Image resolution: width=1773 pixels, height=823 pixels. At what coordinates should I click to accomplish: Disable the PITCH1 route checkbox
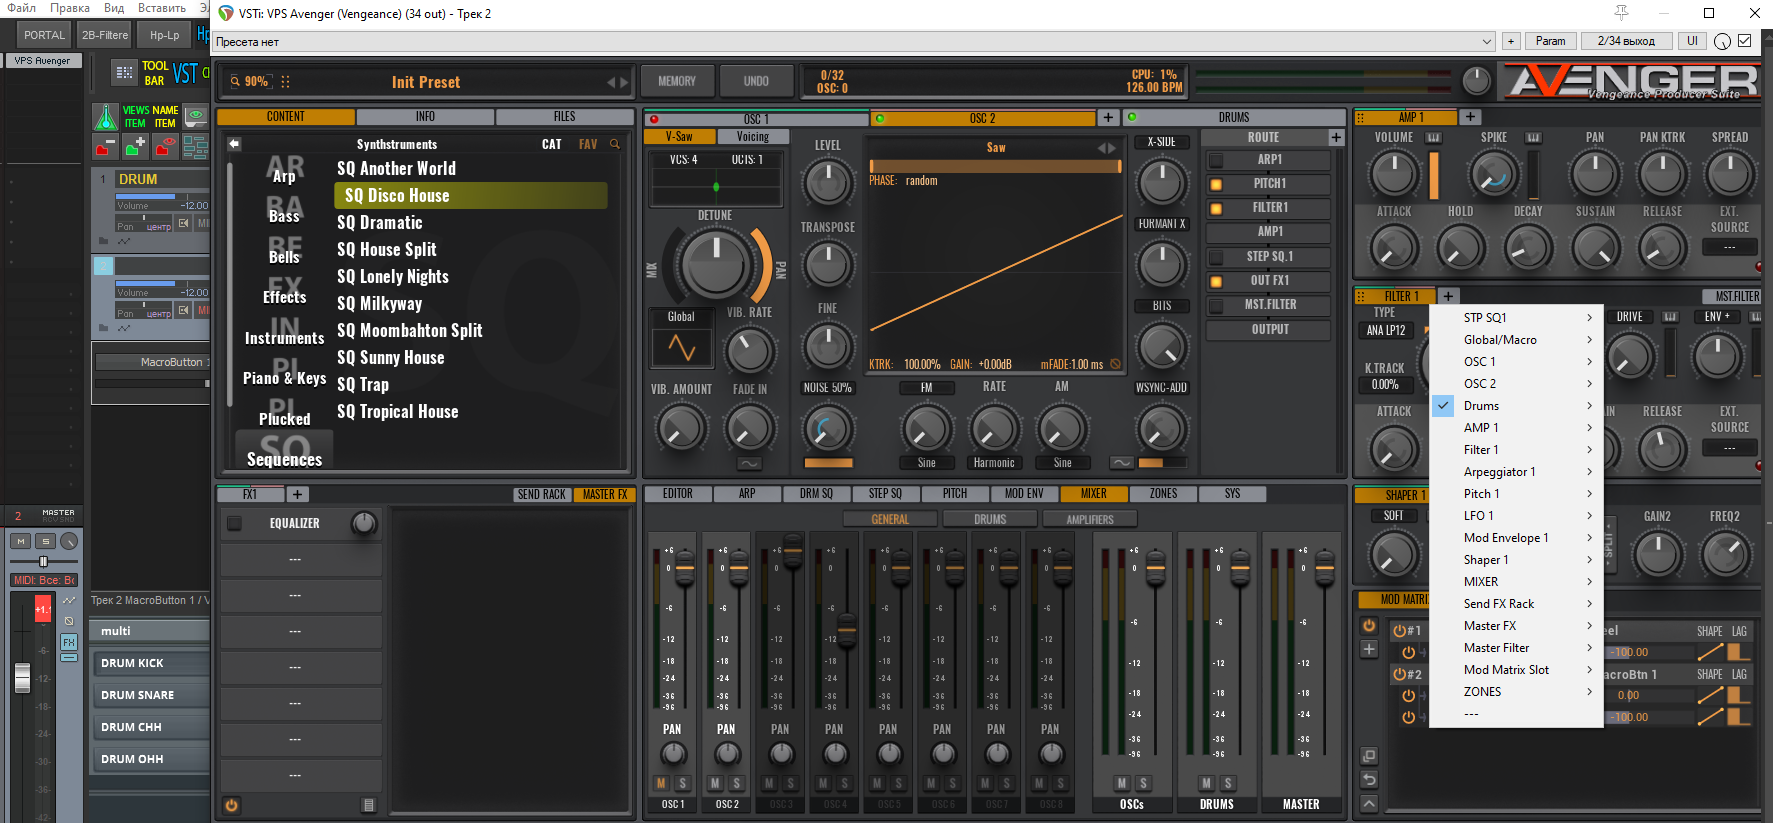pyautogui.click(x=1216, y=184)
